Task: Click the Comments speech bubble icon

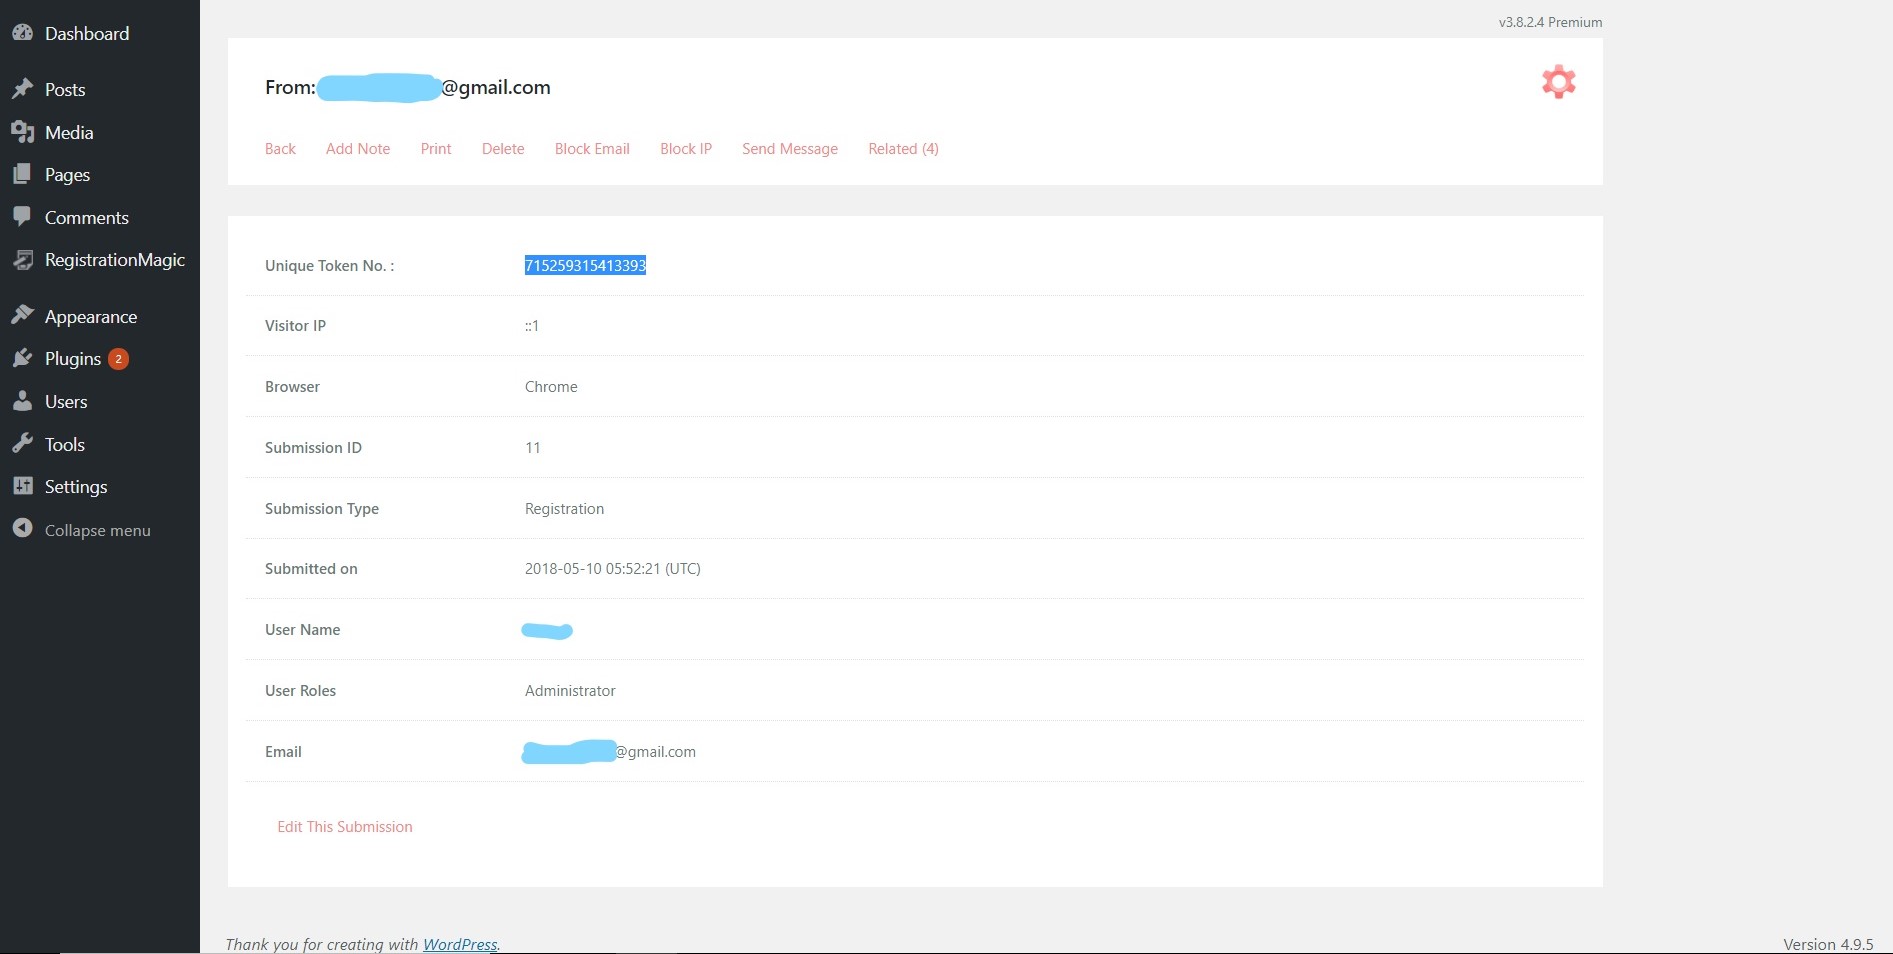Action: coord(22,217)
